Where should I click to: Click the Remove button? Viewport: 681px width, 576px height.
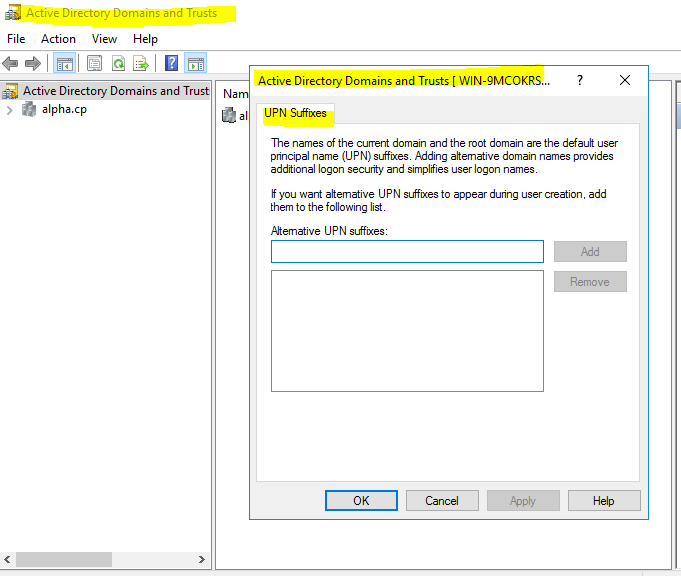click(x=590, y=282)
